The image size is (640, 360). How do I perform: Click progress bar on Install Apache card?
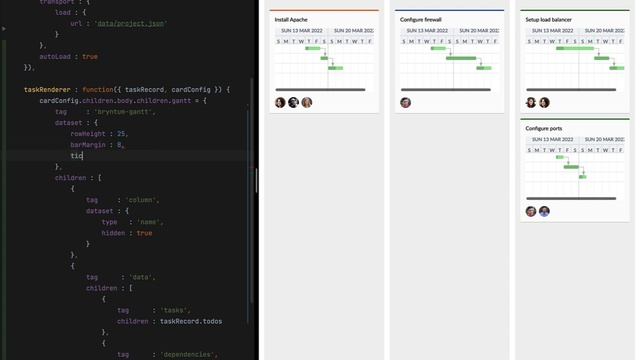(x=320, y=89)
